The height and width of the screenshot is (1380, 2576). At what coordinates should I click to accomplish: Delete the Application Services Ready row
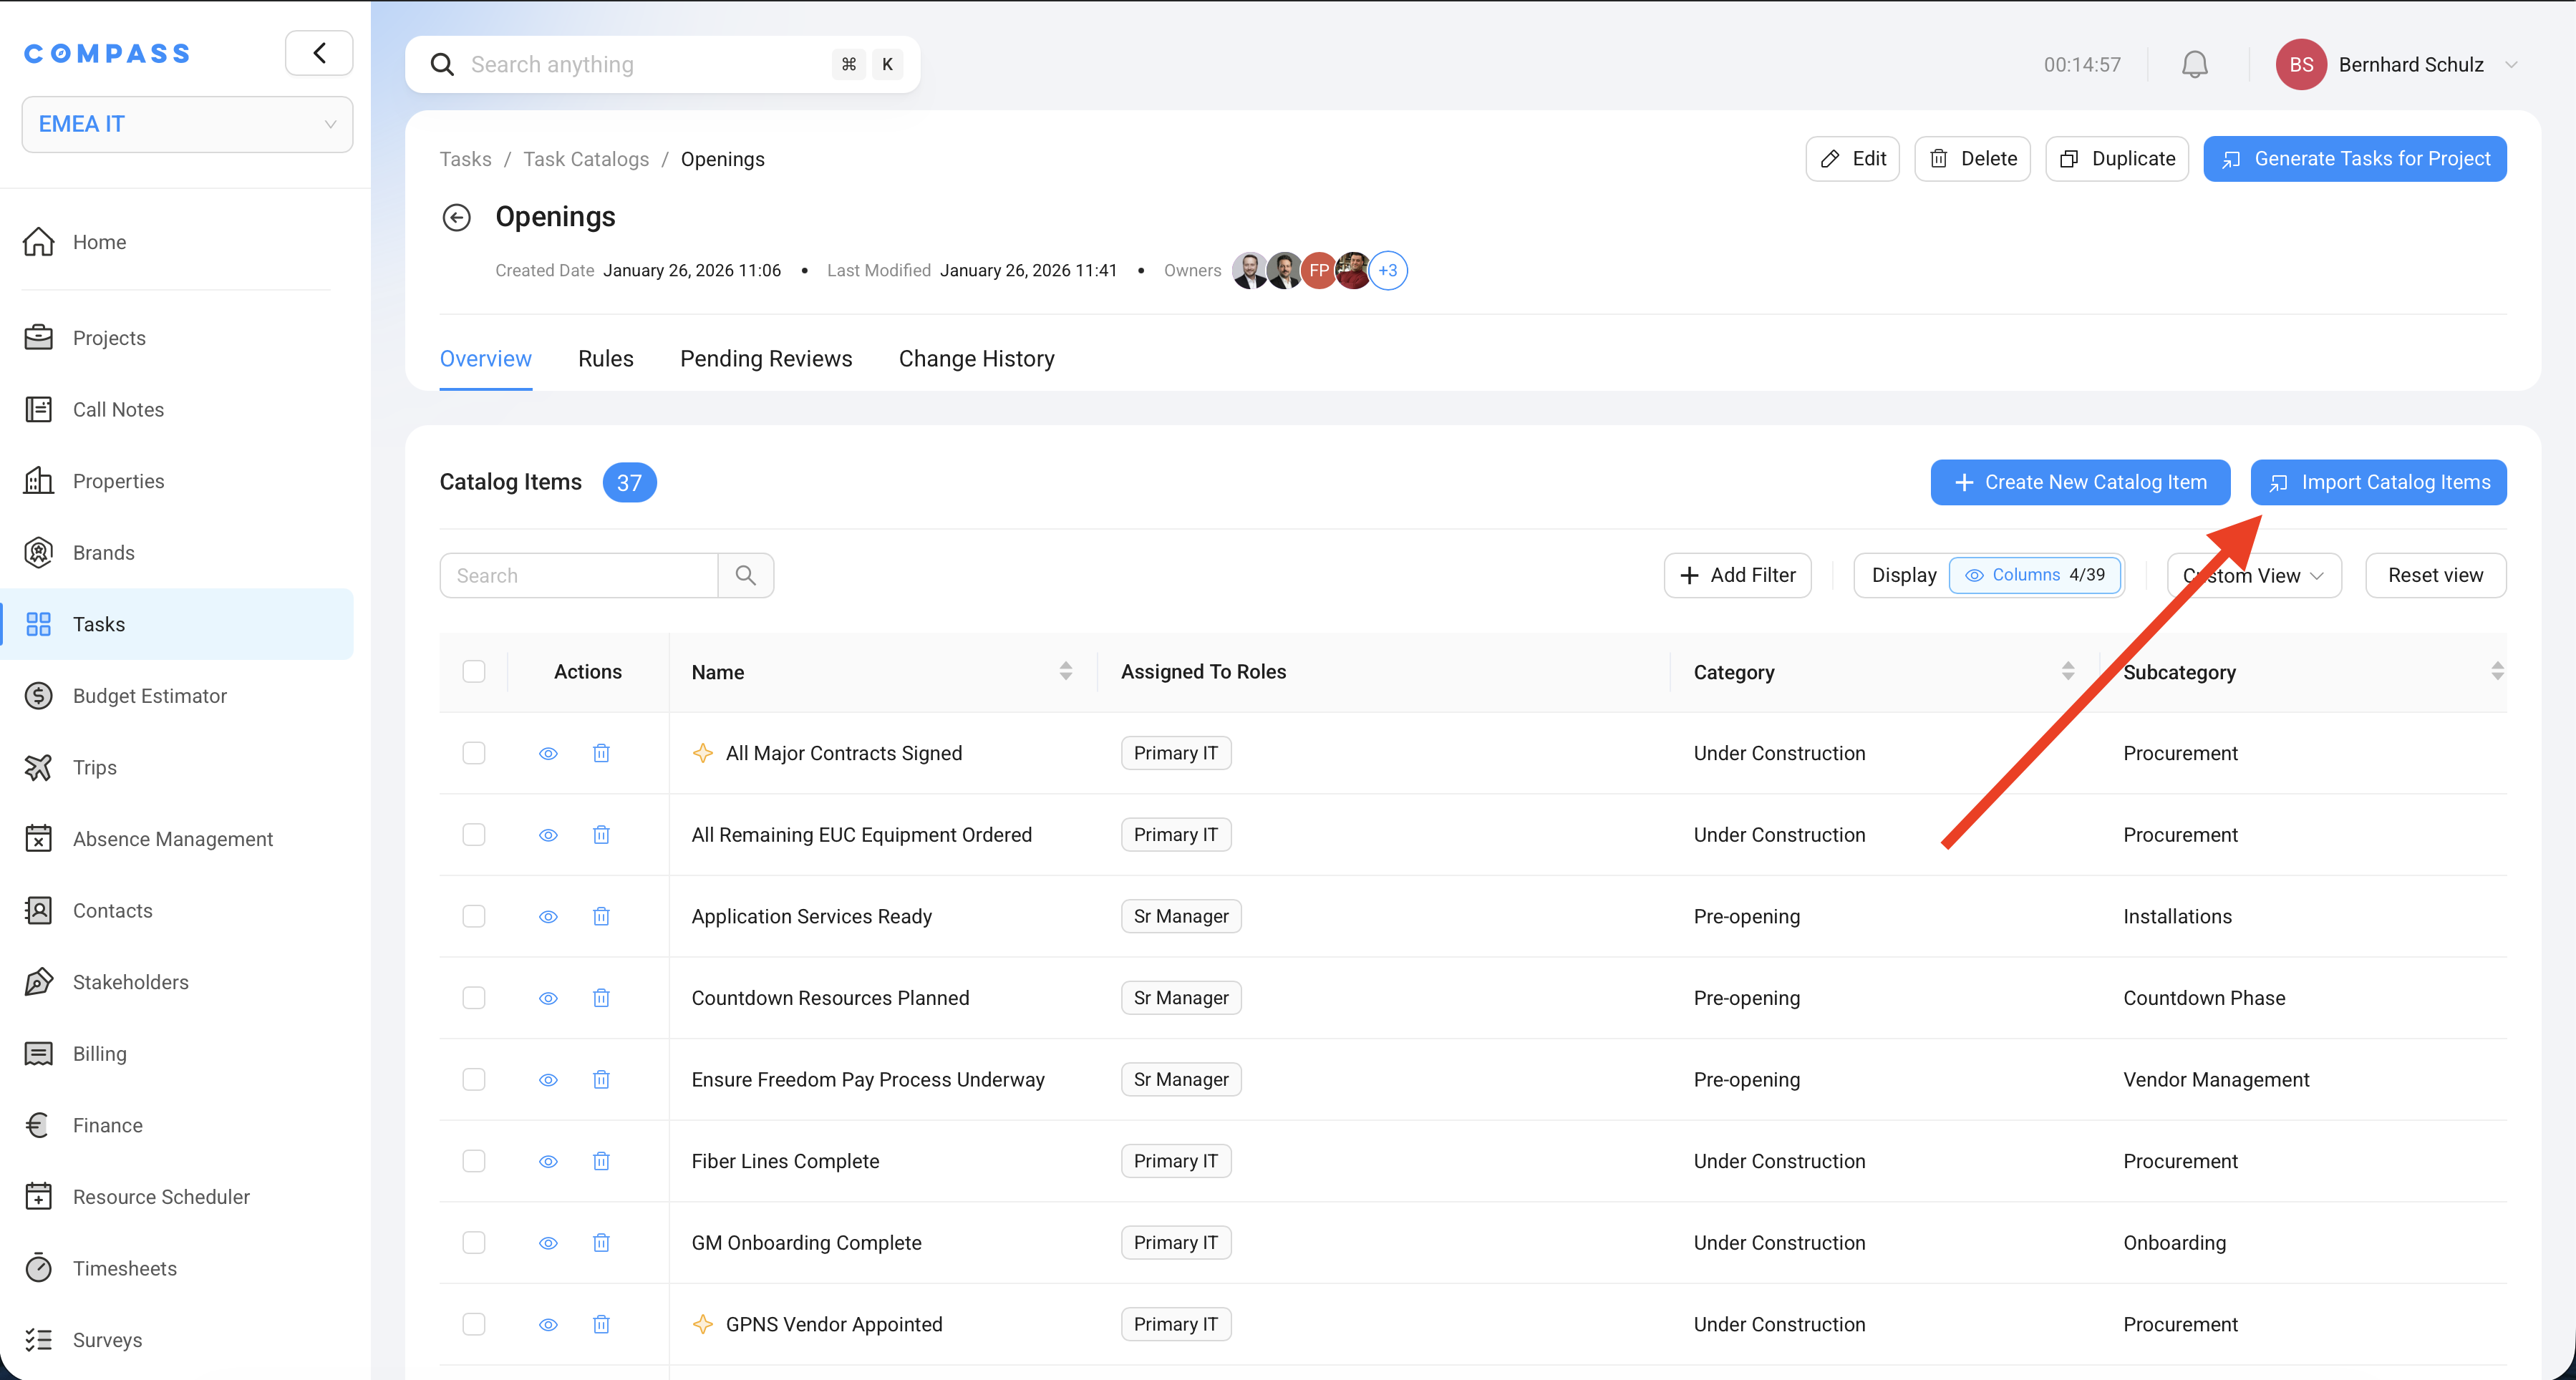pyautogui.click(x=601, y=916)
